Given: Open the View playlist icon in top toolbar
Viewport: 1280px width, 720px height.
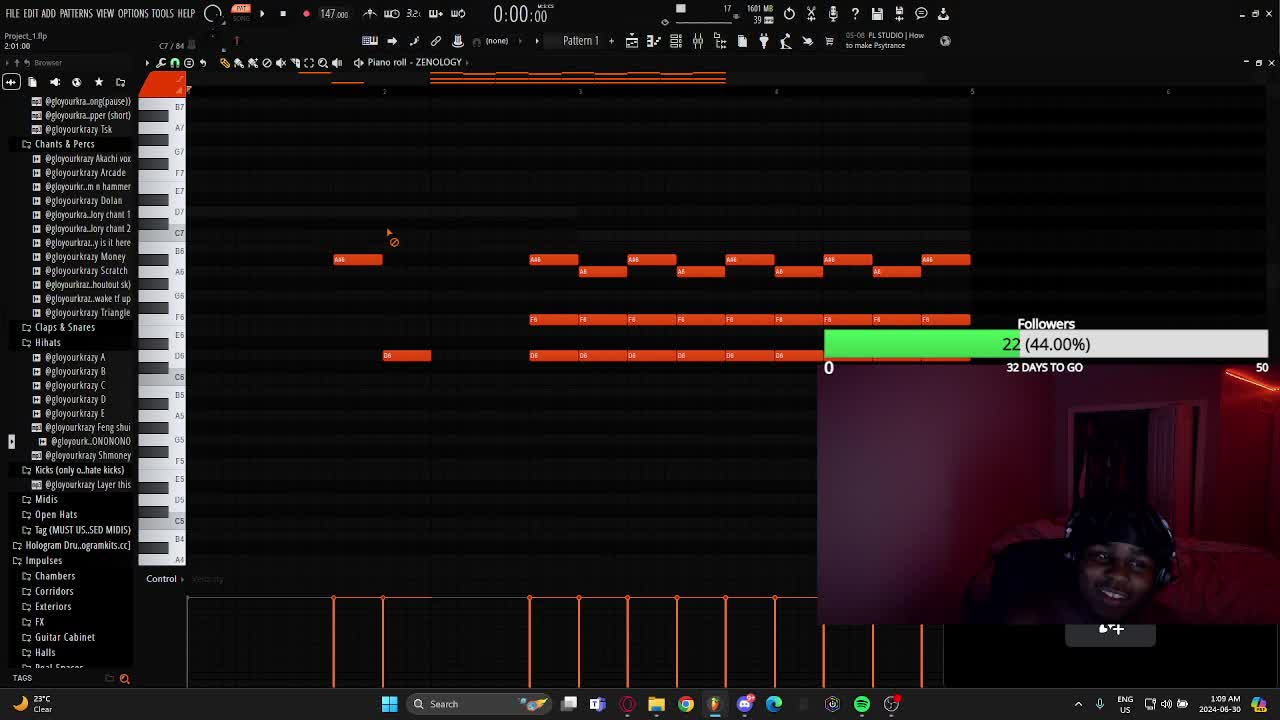Looking at the screenshot, I should [632, 41].
